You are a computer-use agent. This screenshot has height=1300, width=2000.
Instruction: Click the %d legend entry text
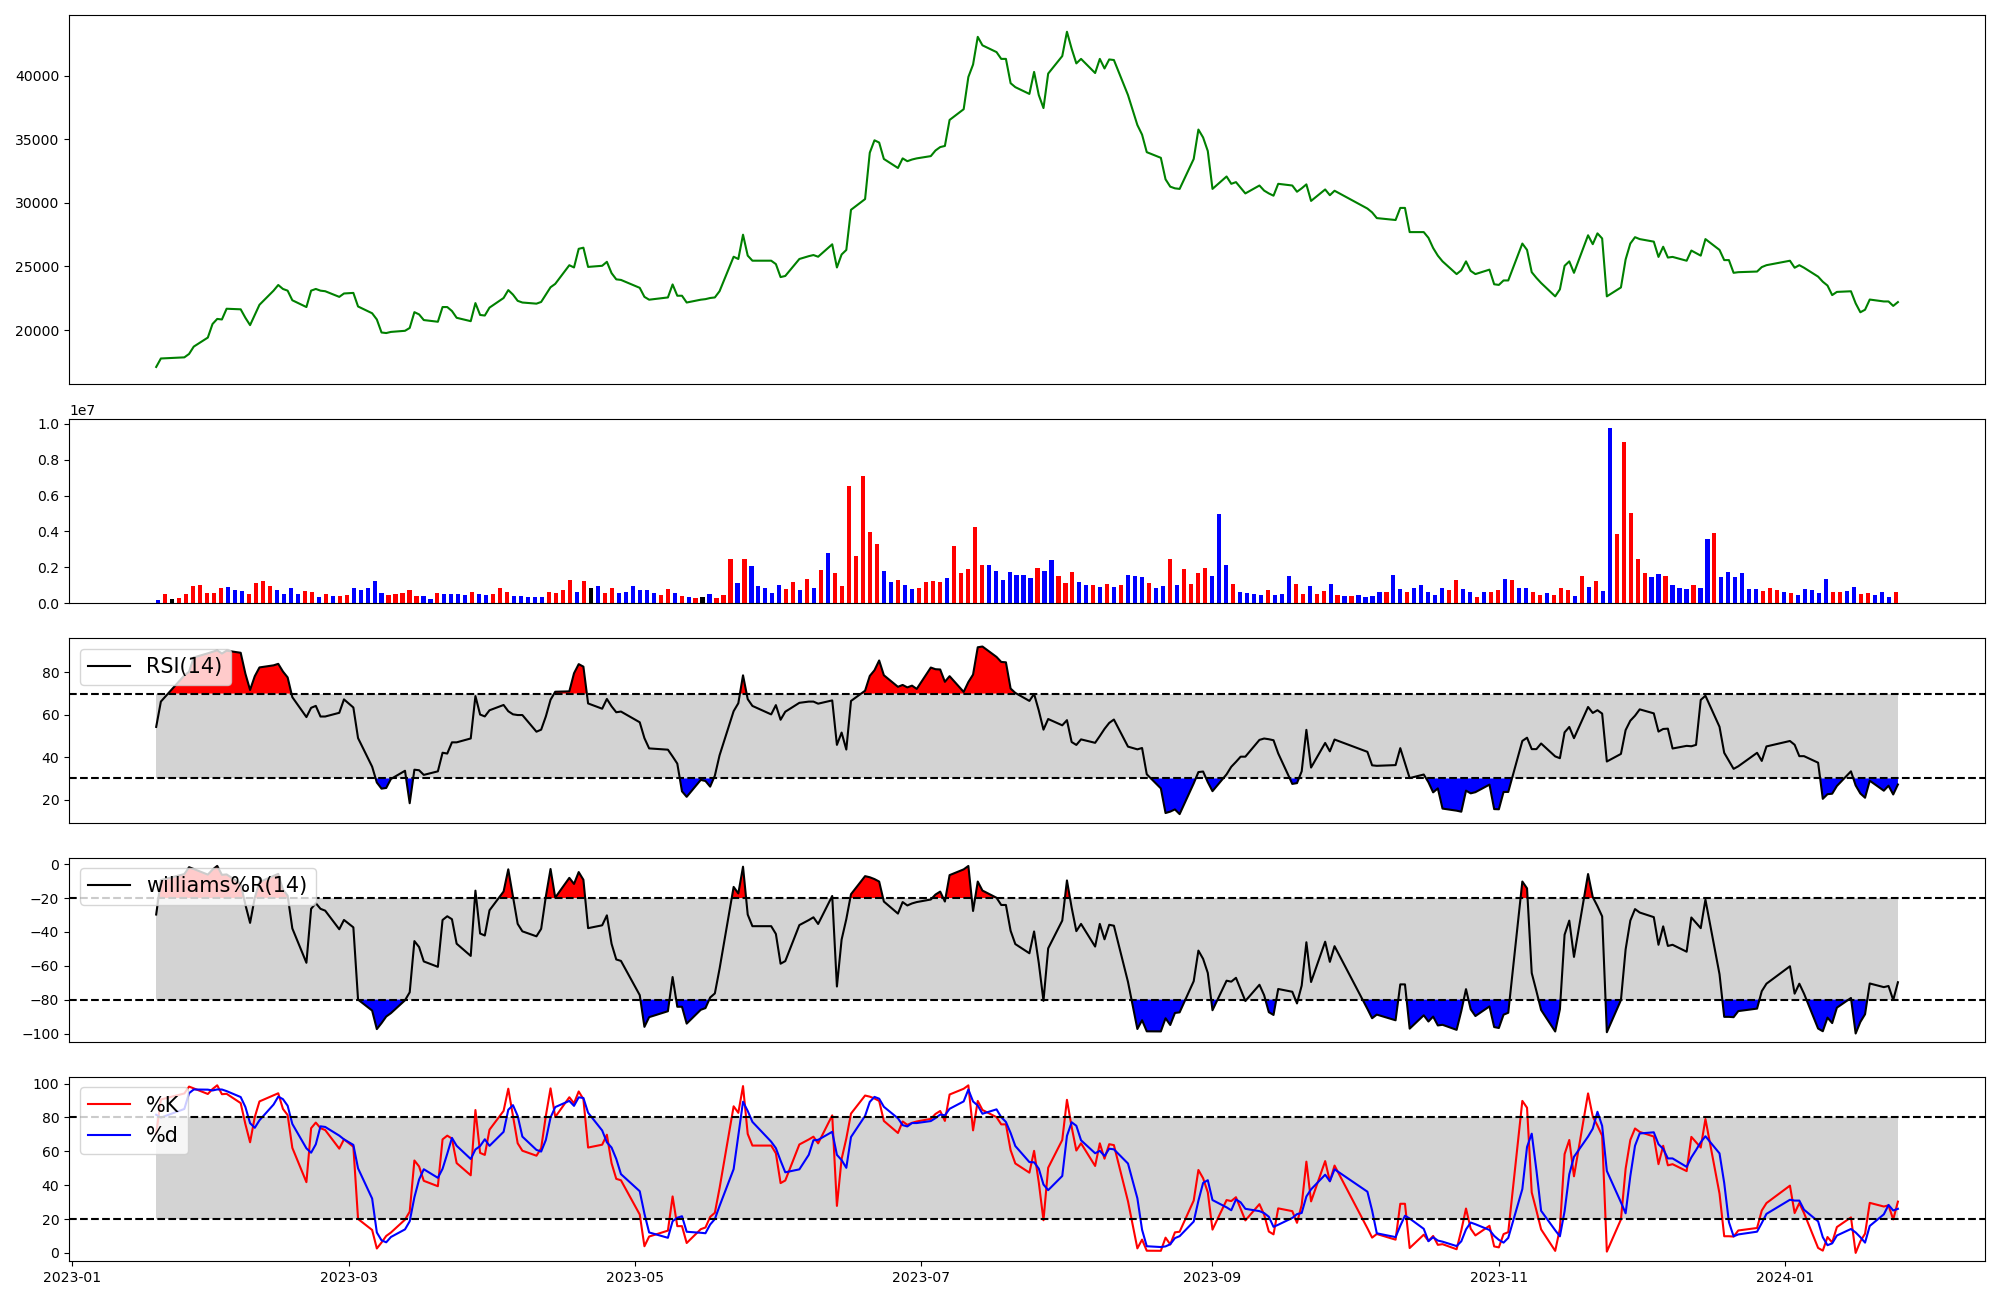click(x=162, y=1134)
